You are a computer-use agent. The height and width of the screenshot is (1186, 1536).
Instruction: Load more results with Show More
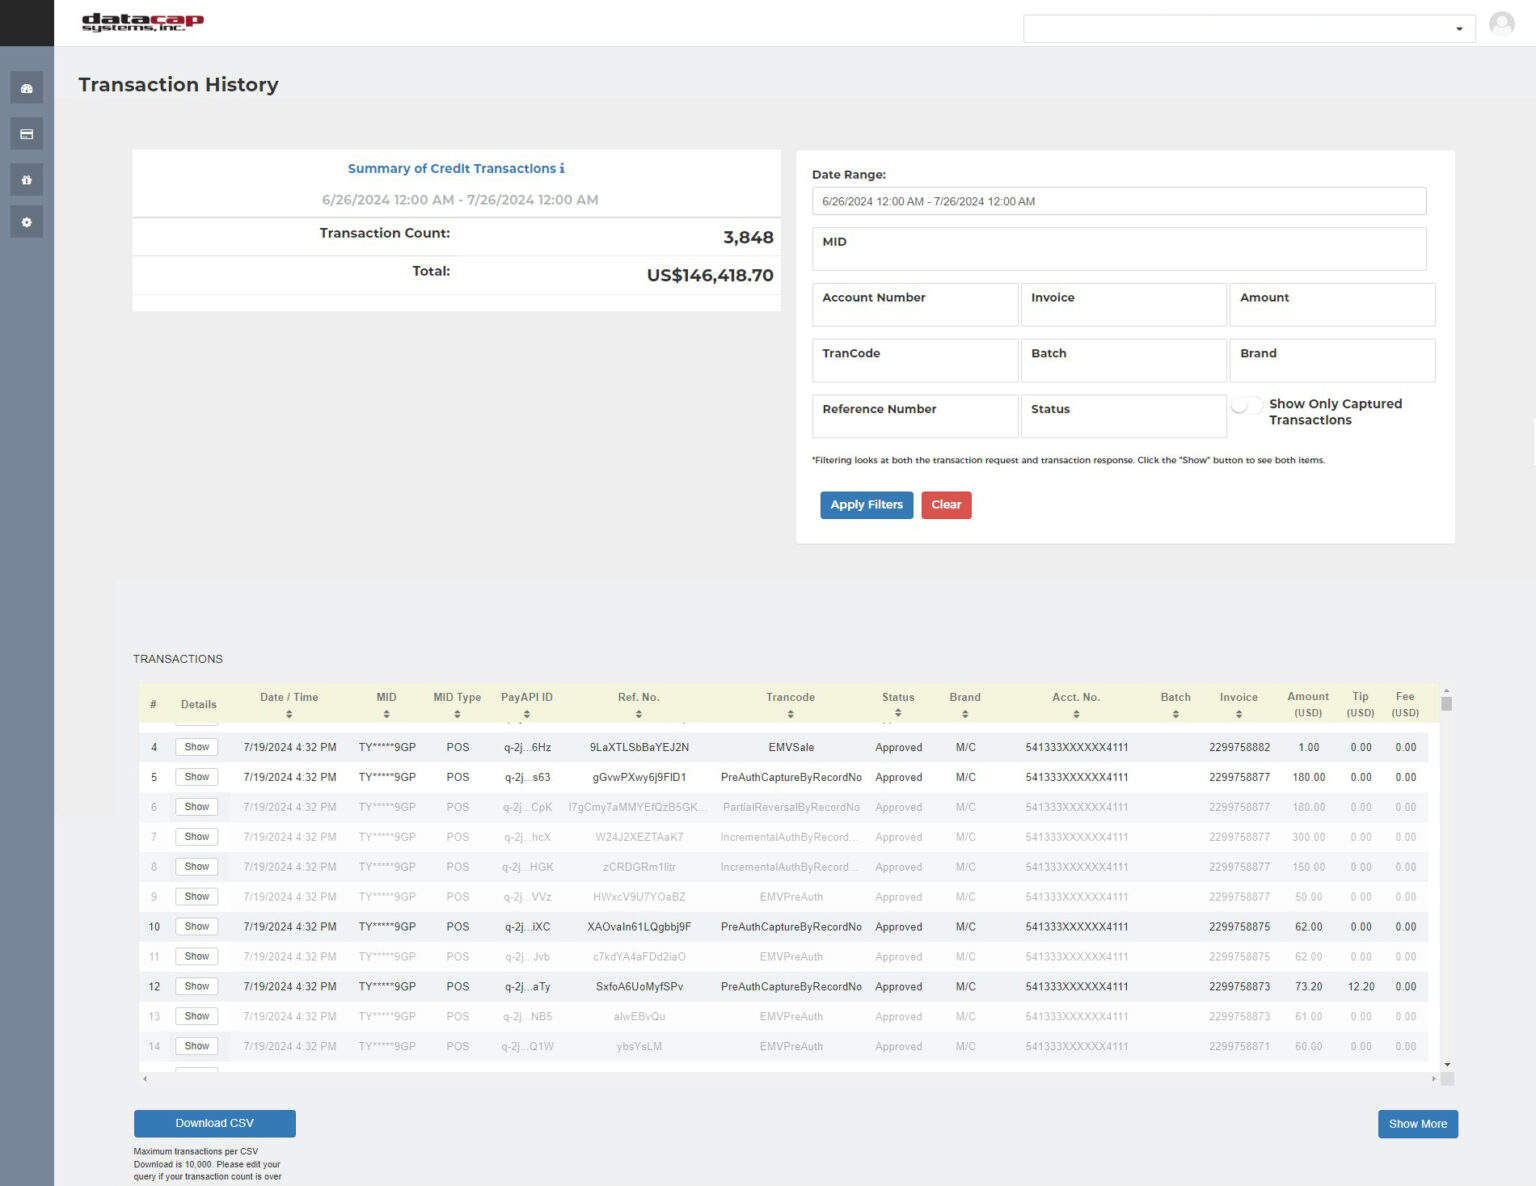pos(1417,1123)
